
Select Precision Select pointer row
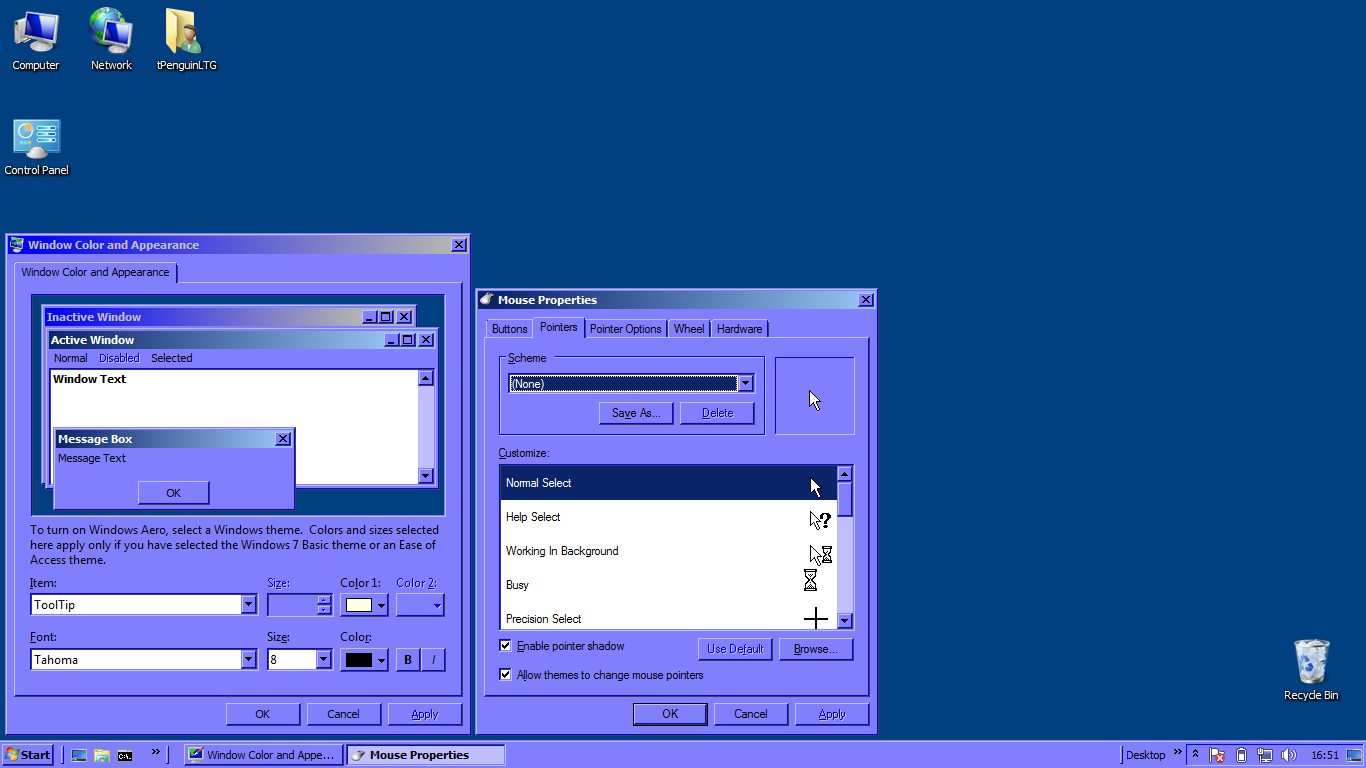[x=668, y=616]
